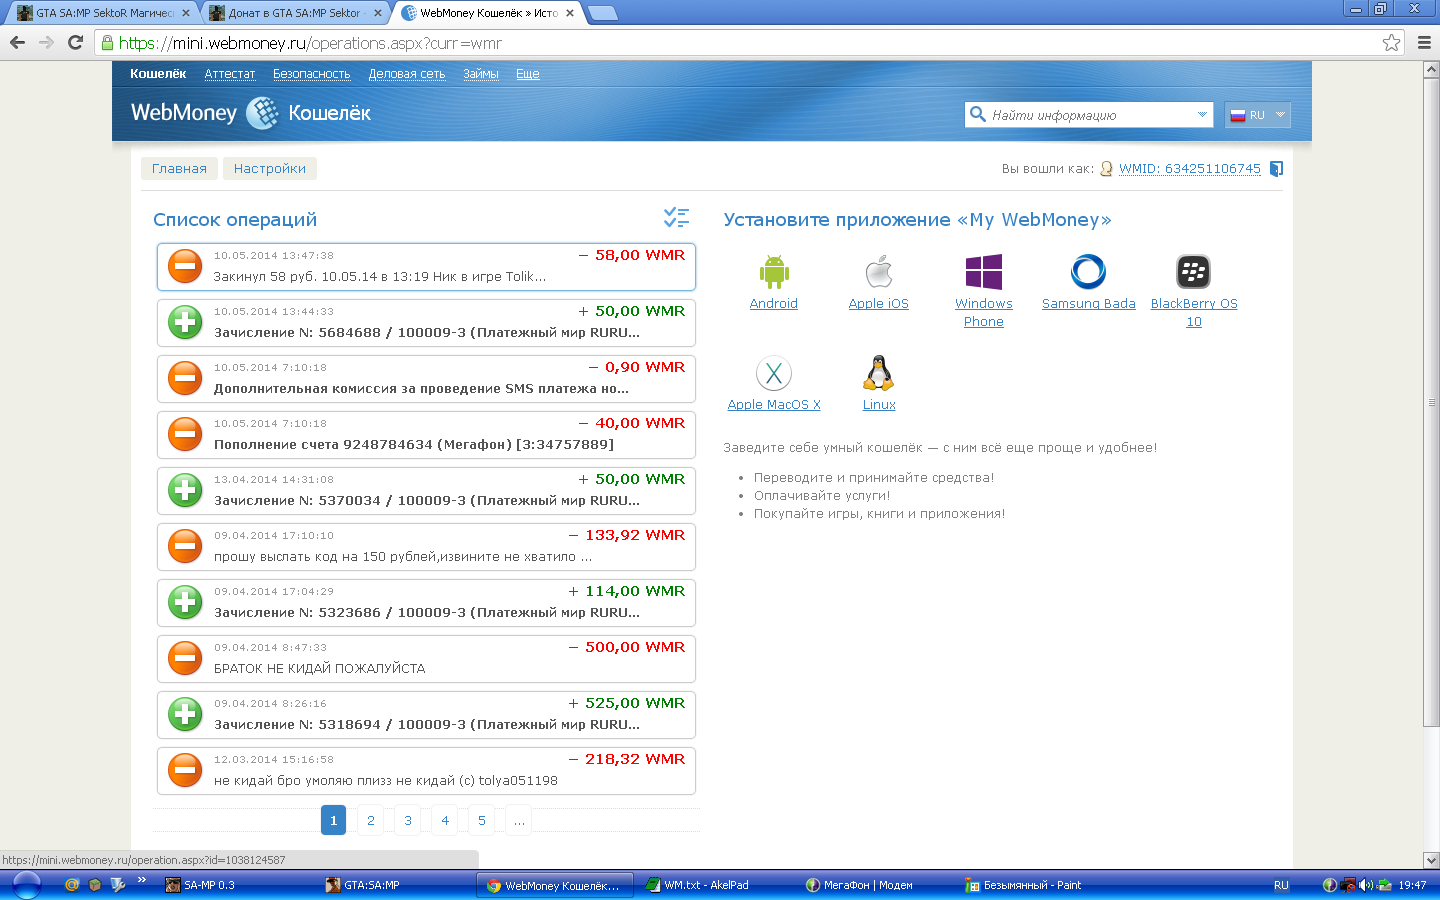Click the plus icon of the 13.04.2014 operation
The image size is (1440, 900).
(185, 490)
